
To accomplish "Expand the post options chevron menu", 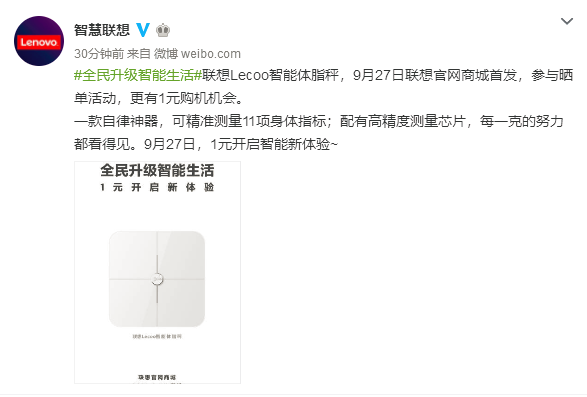I will pos(567,21).
